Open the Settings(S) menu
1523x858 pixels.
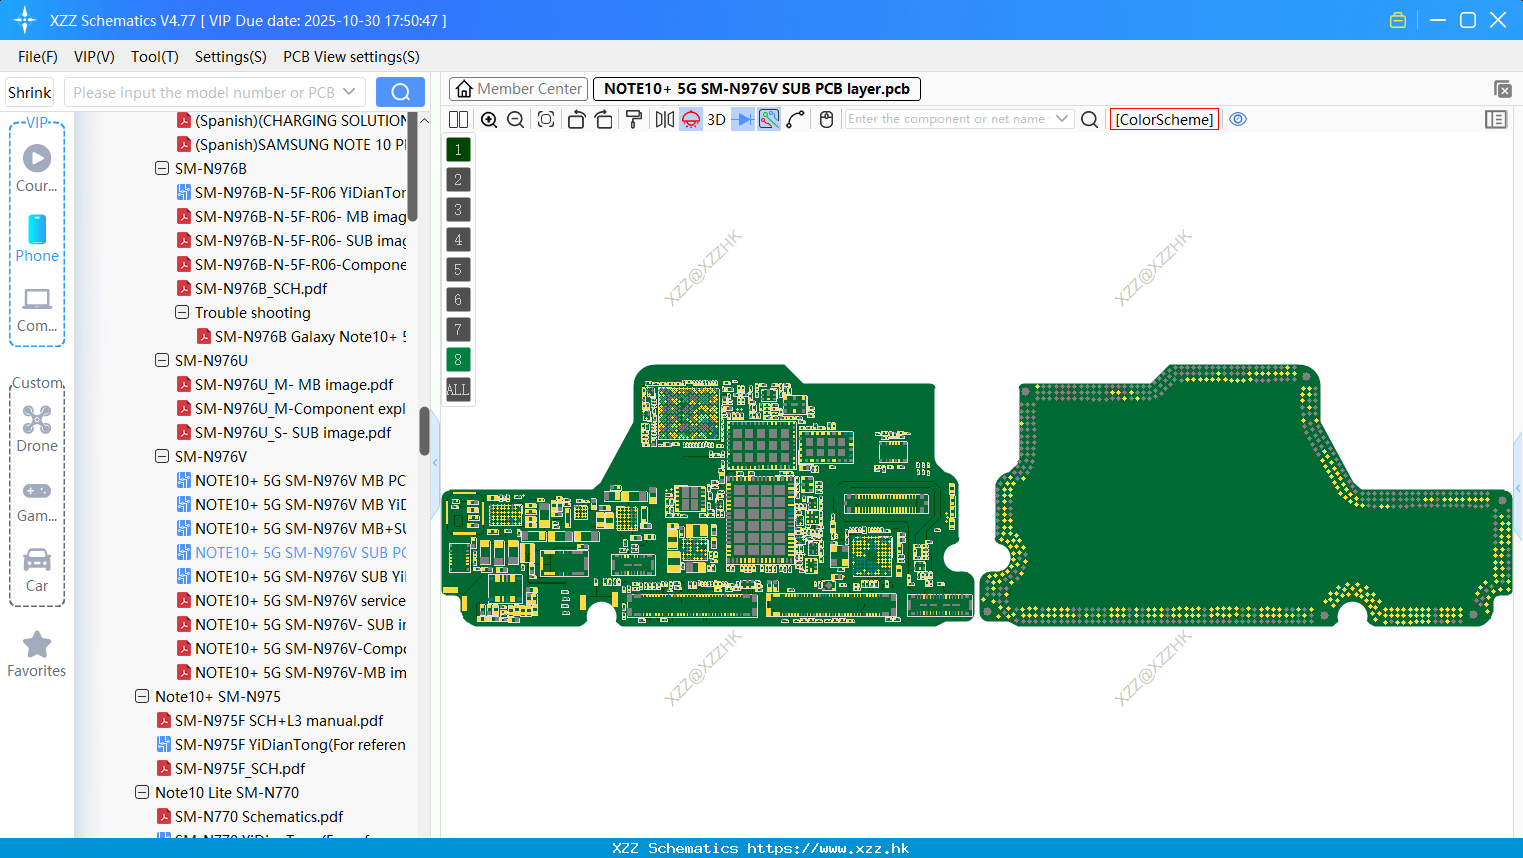click(231, 57)
